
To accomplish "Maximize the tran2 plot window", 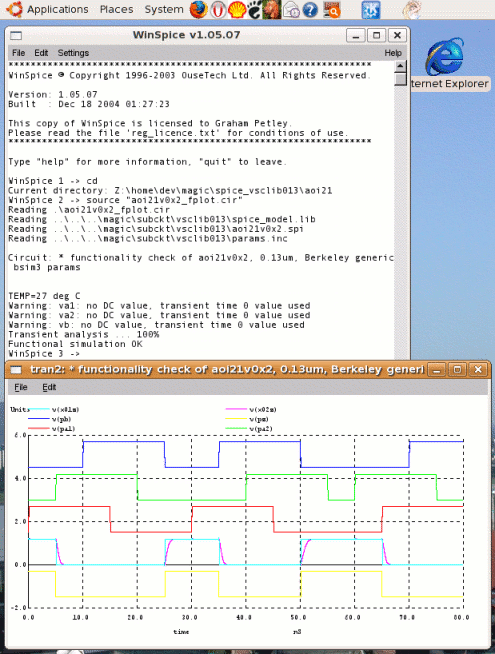I will tap(457, 370).
